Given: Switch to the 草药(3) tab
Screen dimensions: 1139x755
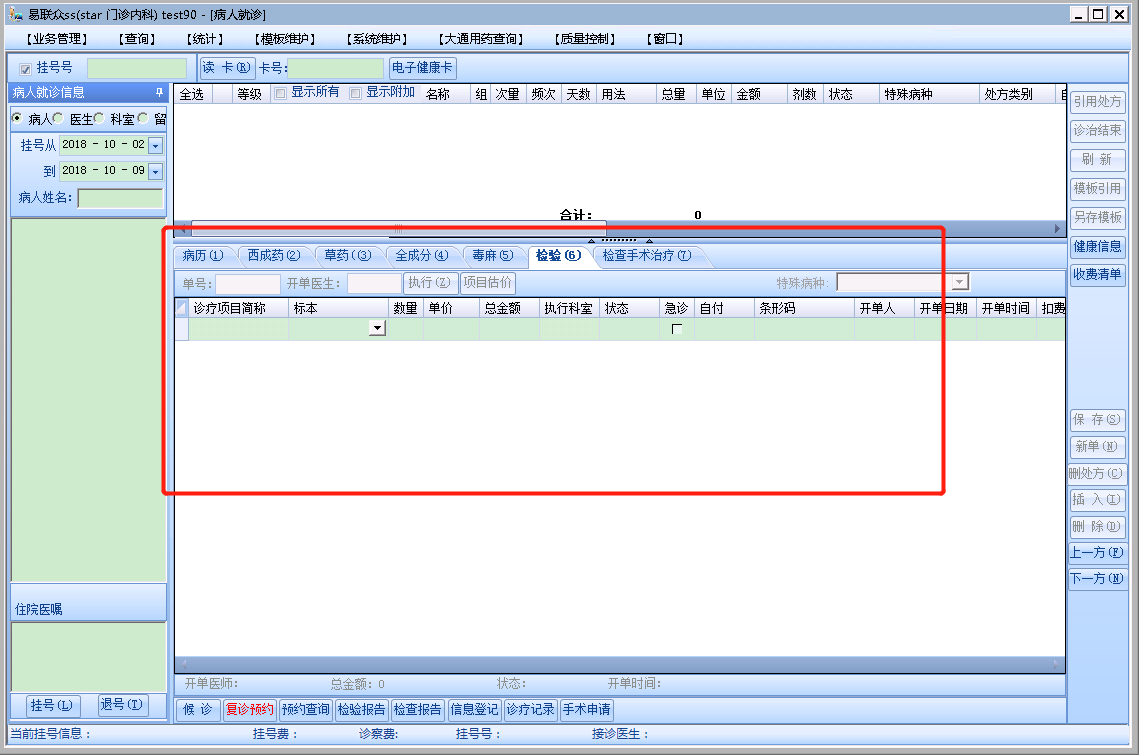Looking at the screenshot, I should tap(348, 256).
